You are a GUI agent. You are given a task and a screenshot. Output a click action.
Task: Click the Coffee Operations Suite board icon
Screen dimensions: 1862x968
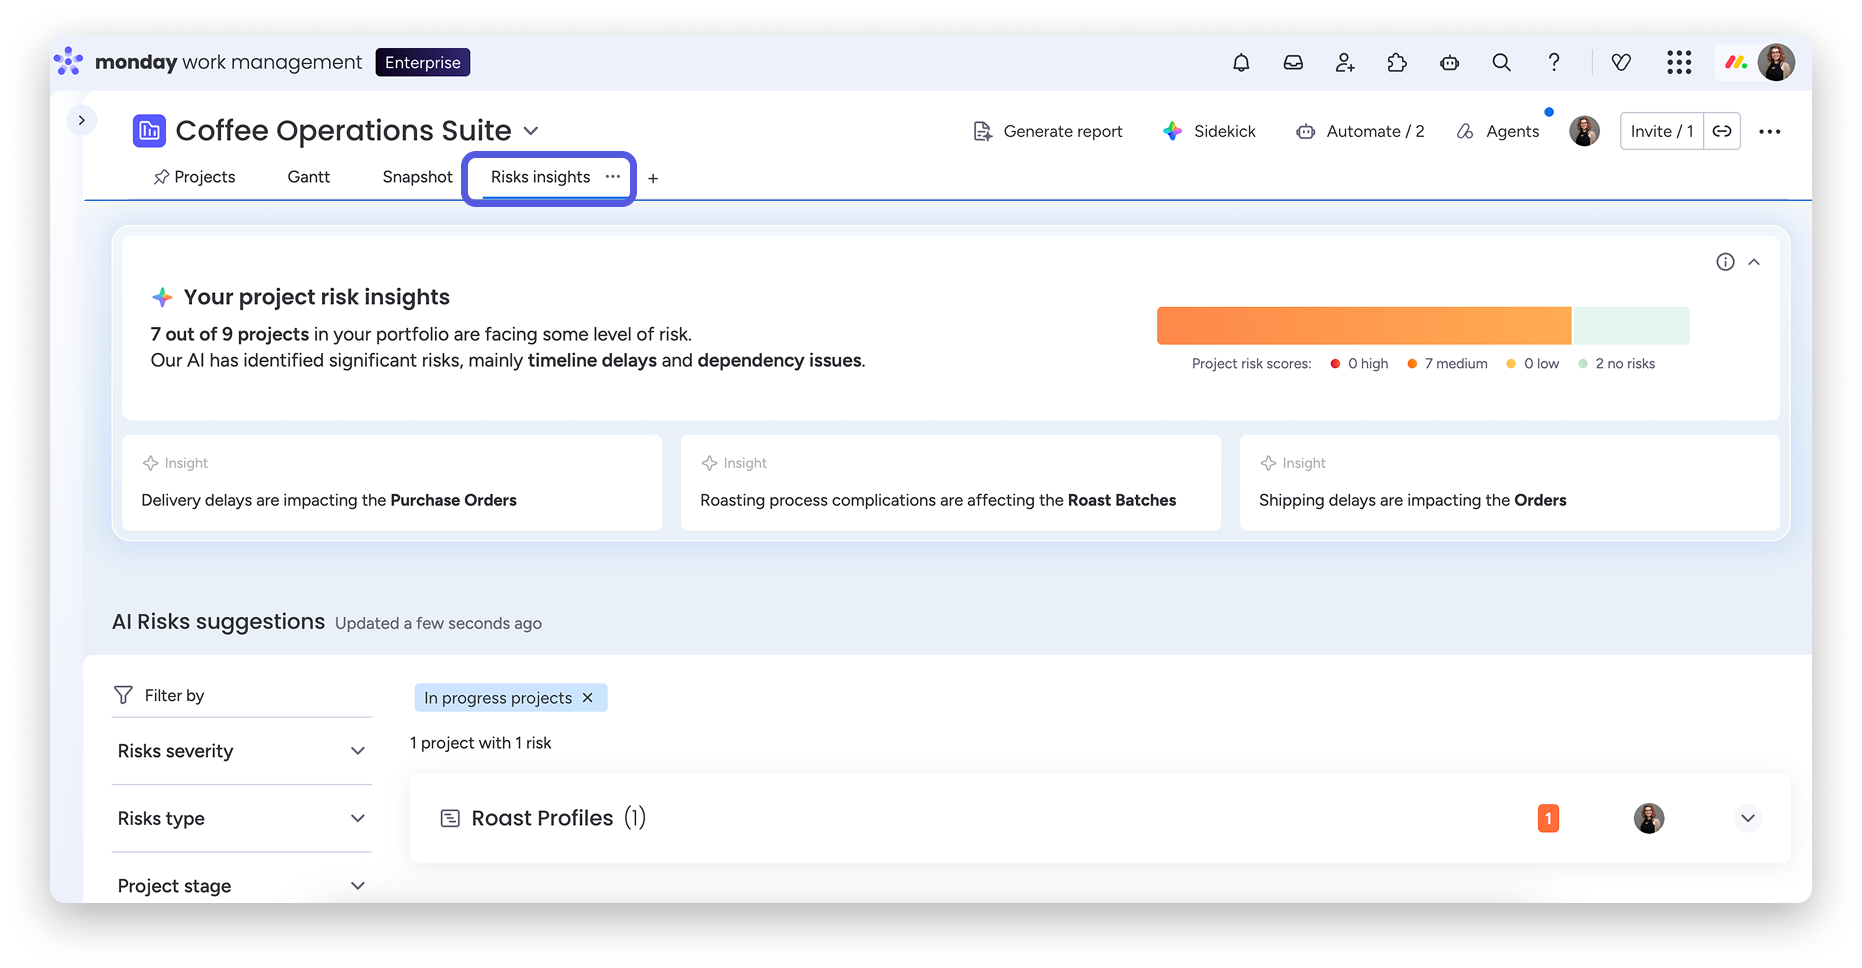point(149,131)
